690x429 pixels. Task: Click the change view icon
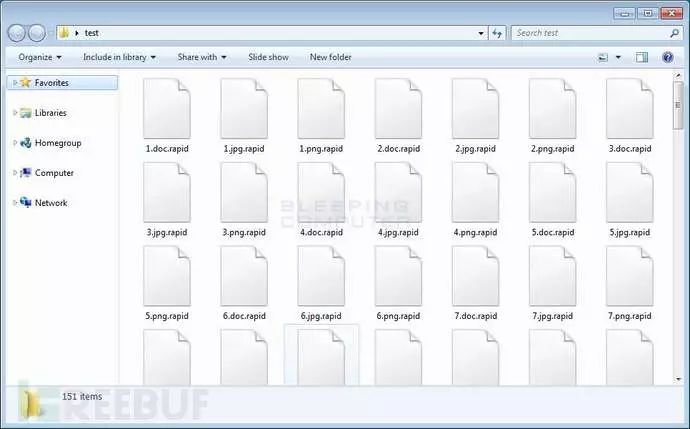pyautogui.click(x=603, y=57)
